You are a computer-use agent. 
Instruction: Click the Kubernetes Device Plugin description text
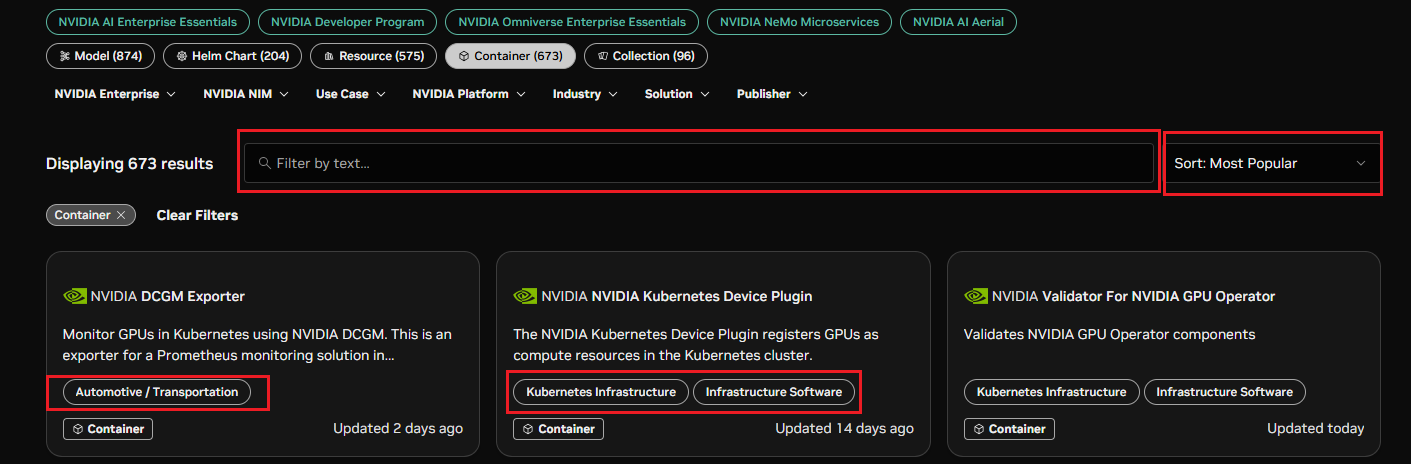[x=696, y=345]
